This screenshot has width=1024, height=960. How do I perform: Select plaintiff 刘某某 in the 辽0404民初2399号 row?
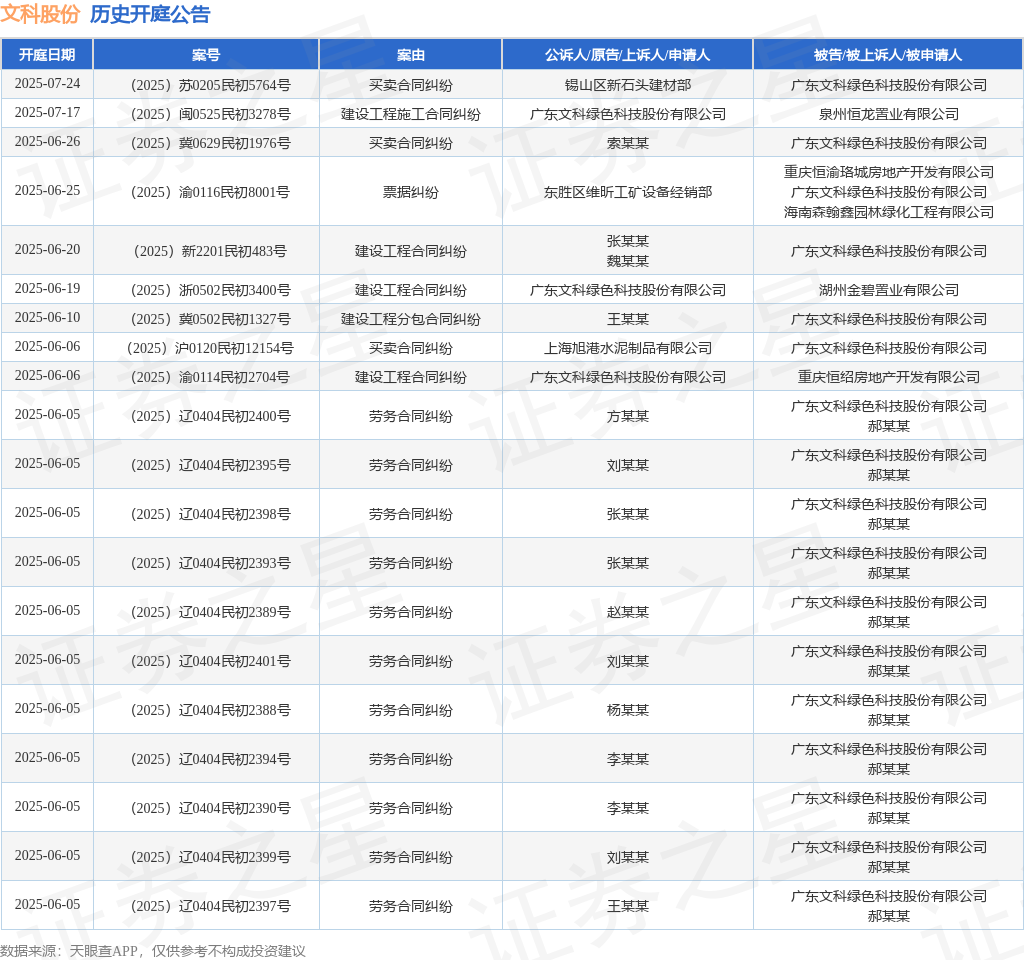tap(628, 857)
